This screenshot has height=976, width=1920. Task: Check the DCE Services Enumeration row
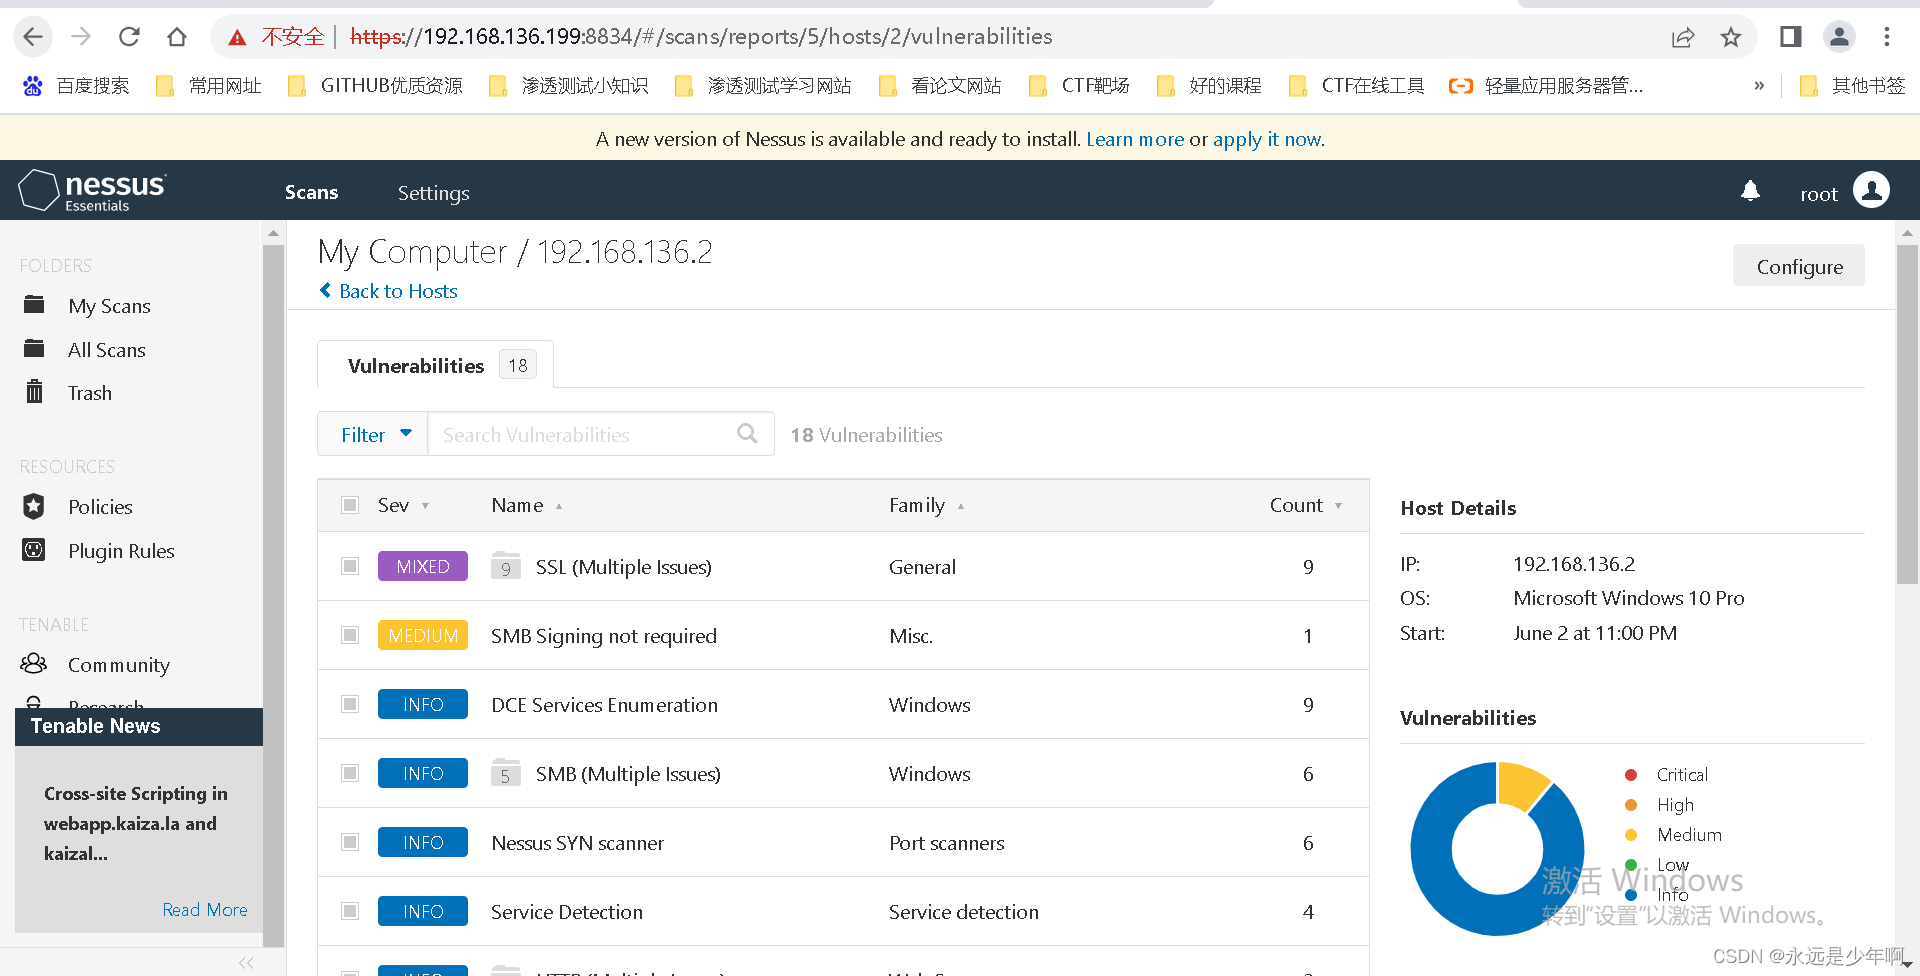350,704
